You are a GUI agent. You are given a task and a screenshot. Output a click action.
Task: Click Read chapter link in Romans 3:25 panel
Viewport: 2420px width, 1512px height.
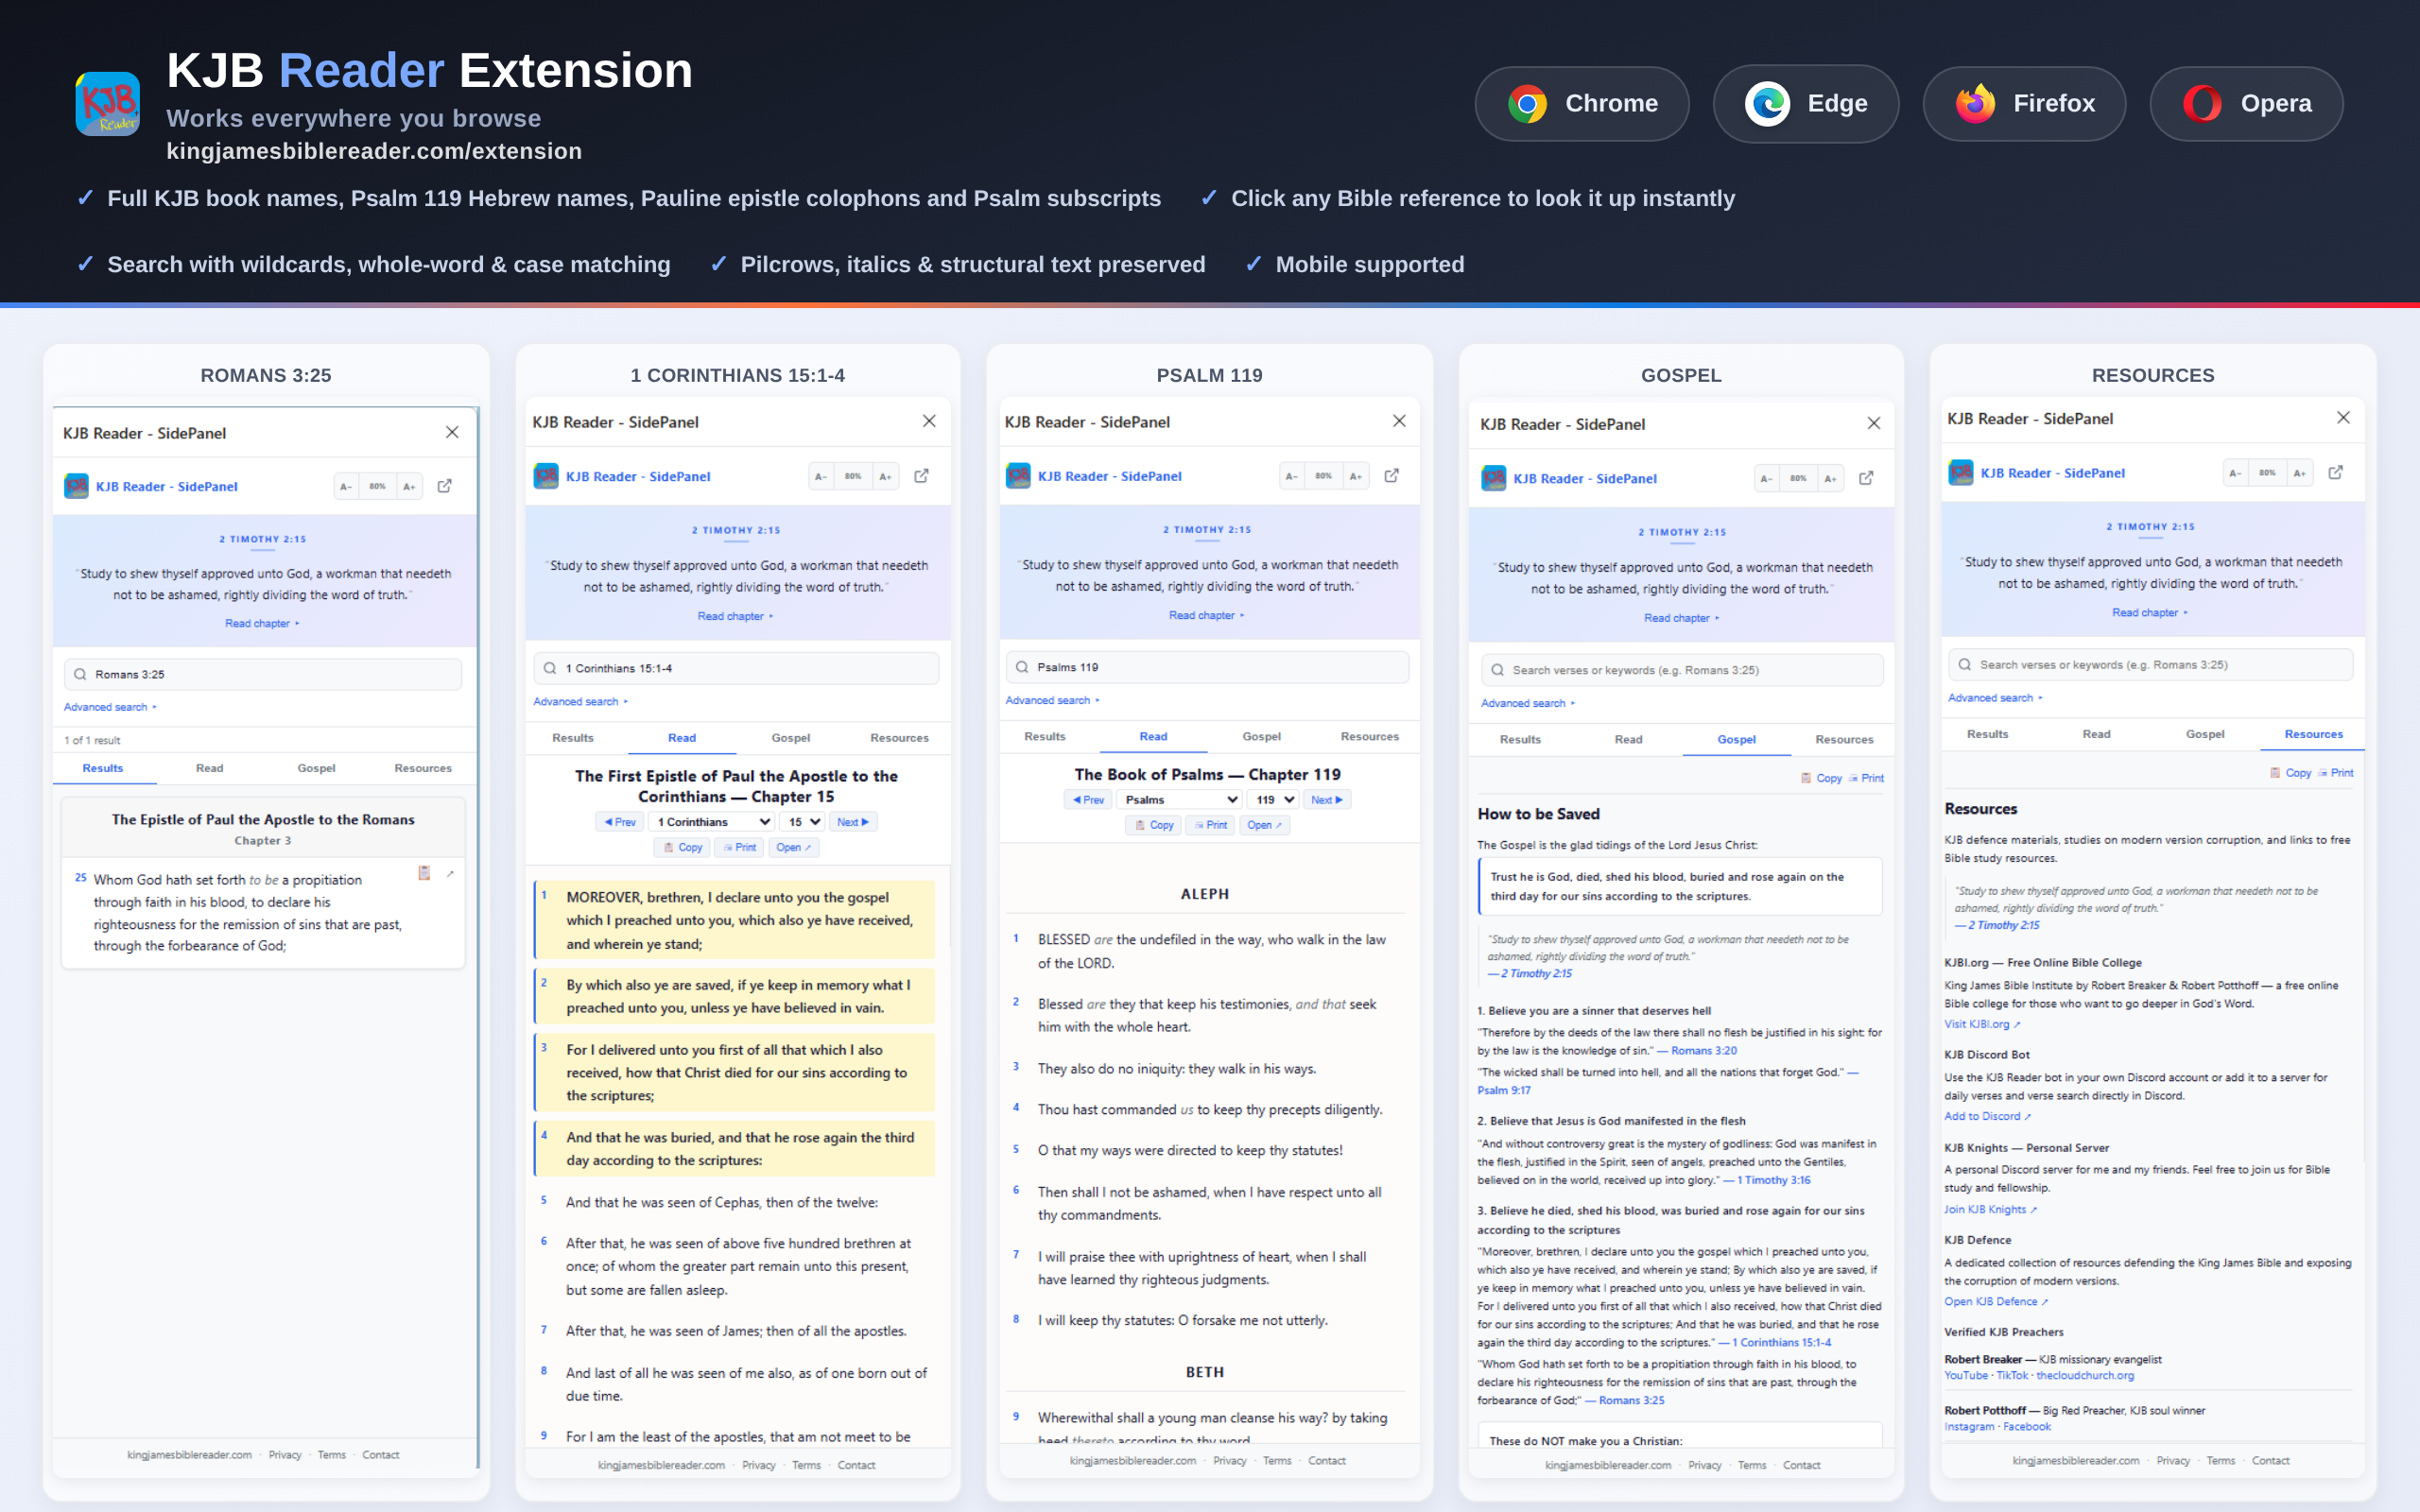tap(262, 623)
